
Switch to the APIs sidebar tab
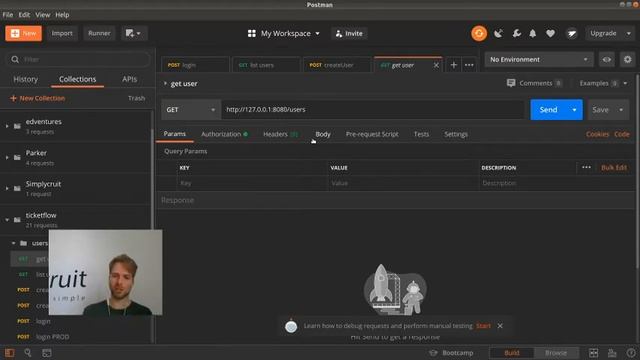click(x=129, y=79)
